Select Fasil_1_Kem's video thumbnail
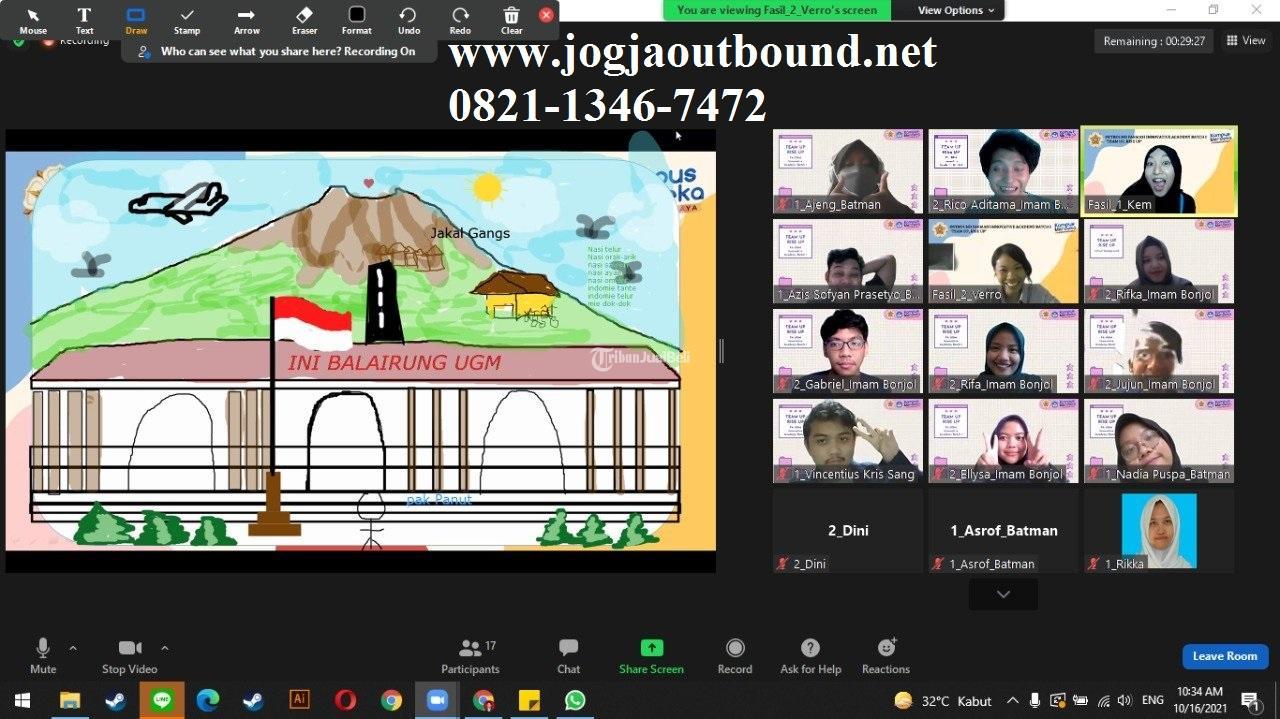Screen dimensions: 1280x719 (1159, 171)
